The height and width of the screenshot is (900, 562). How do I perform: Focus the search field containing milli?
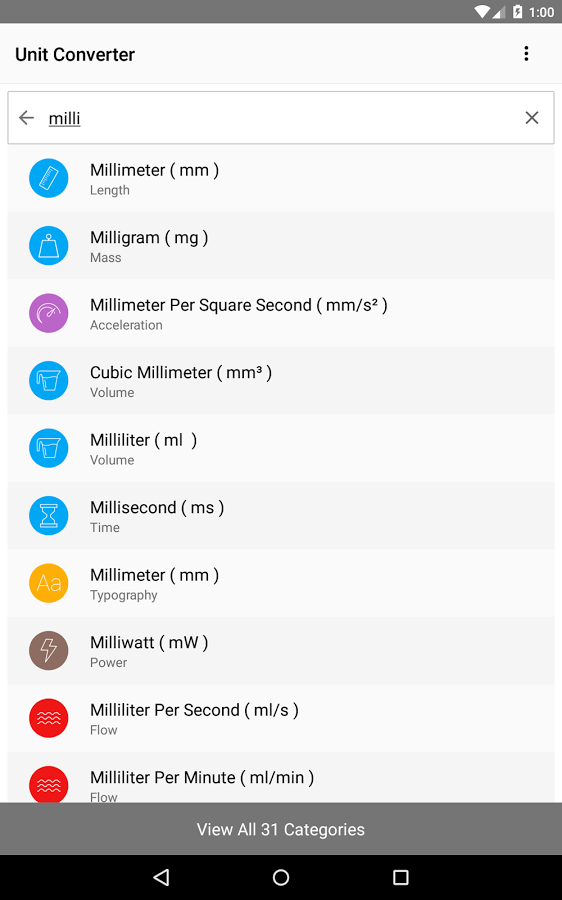[x=281, y=118]
